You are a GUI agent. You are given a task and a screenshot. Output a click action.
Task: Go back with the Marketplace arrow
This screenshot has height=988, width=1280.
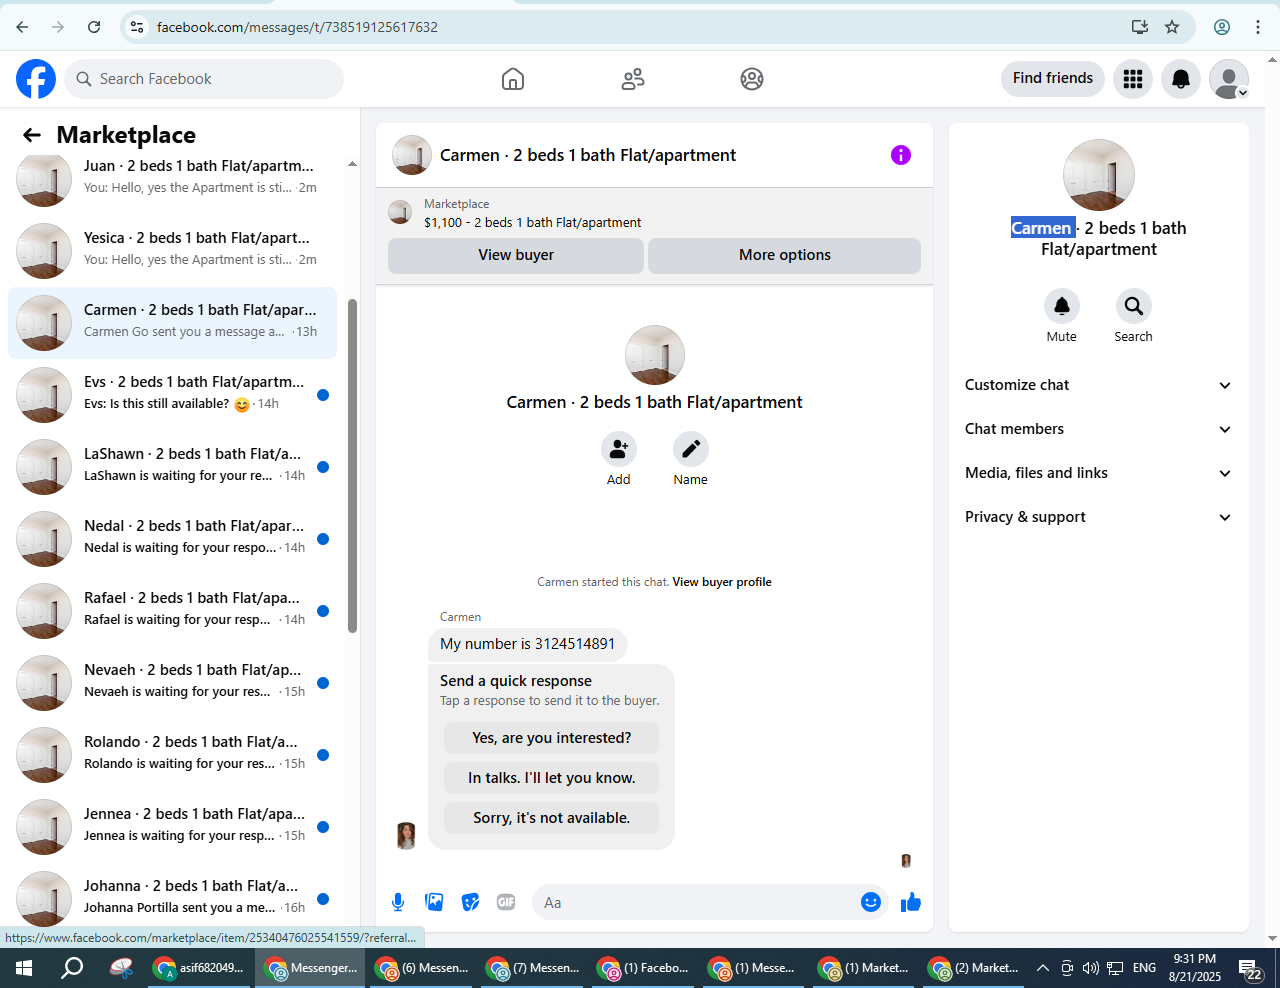pos(32,135)
